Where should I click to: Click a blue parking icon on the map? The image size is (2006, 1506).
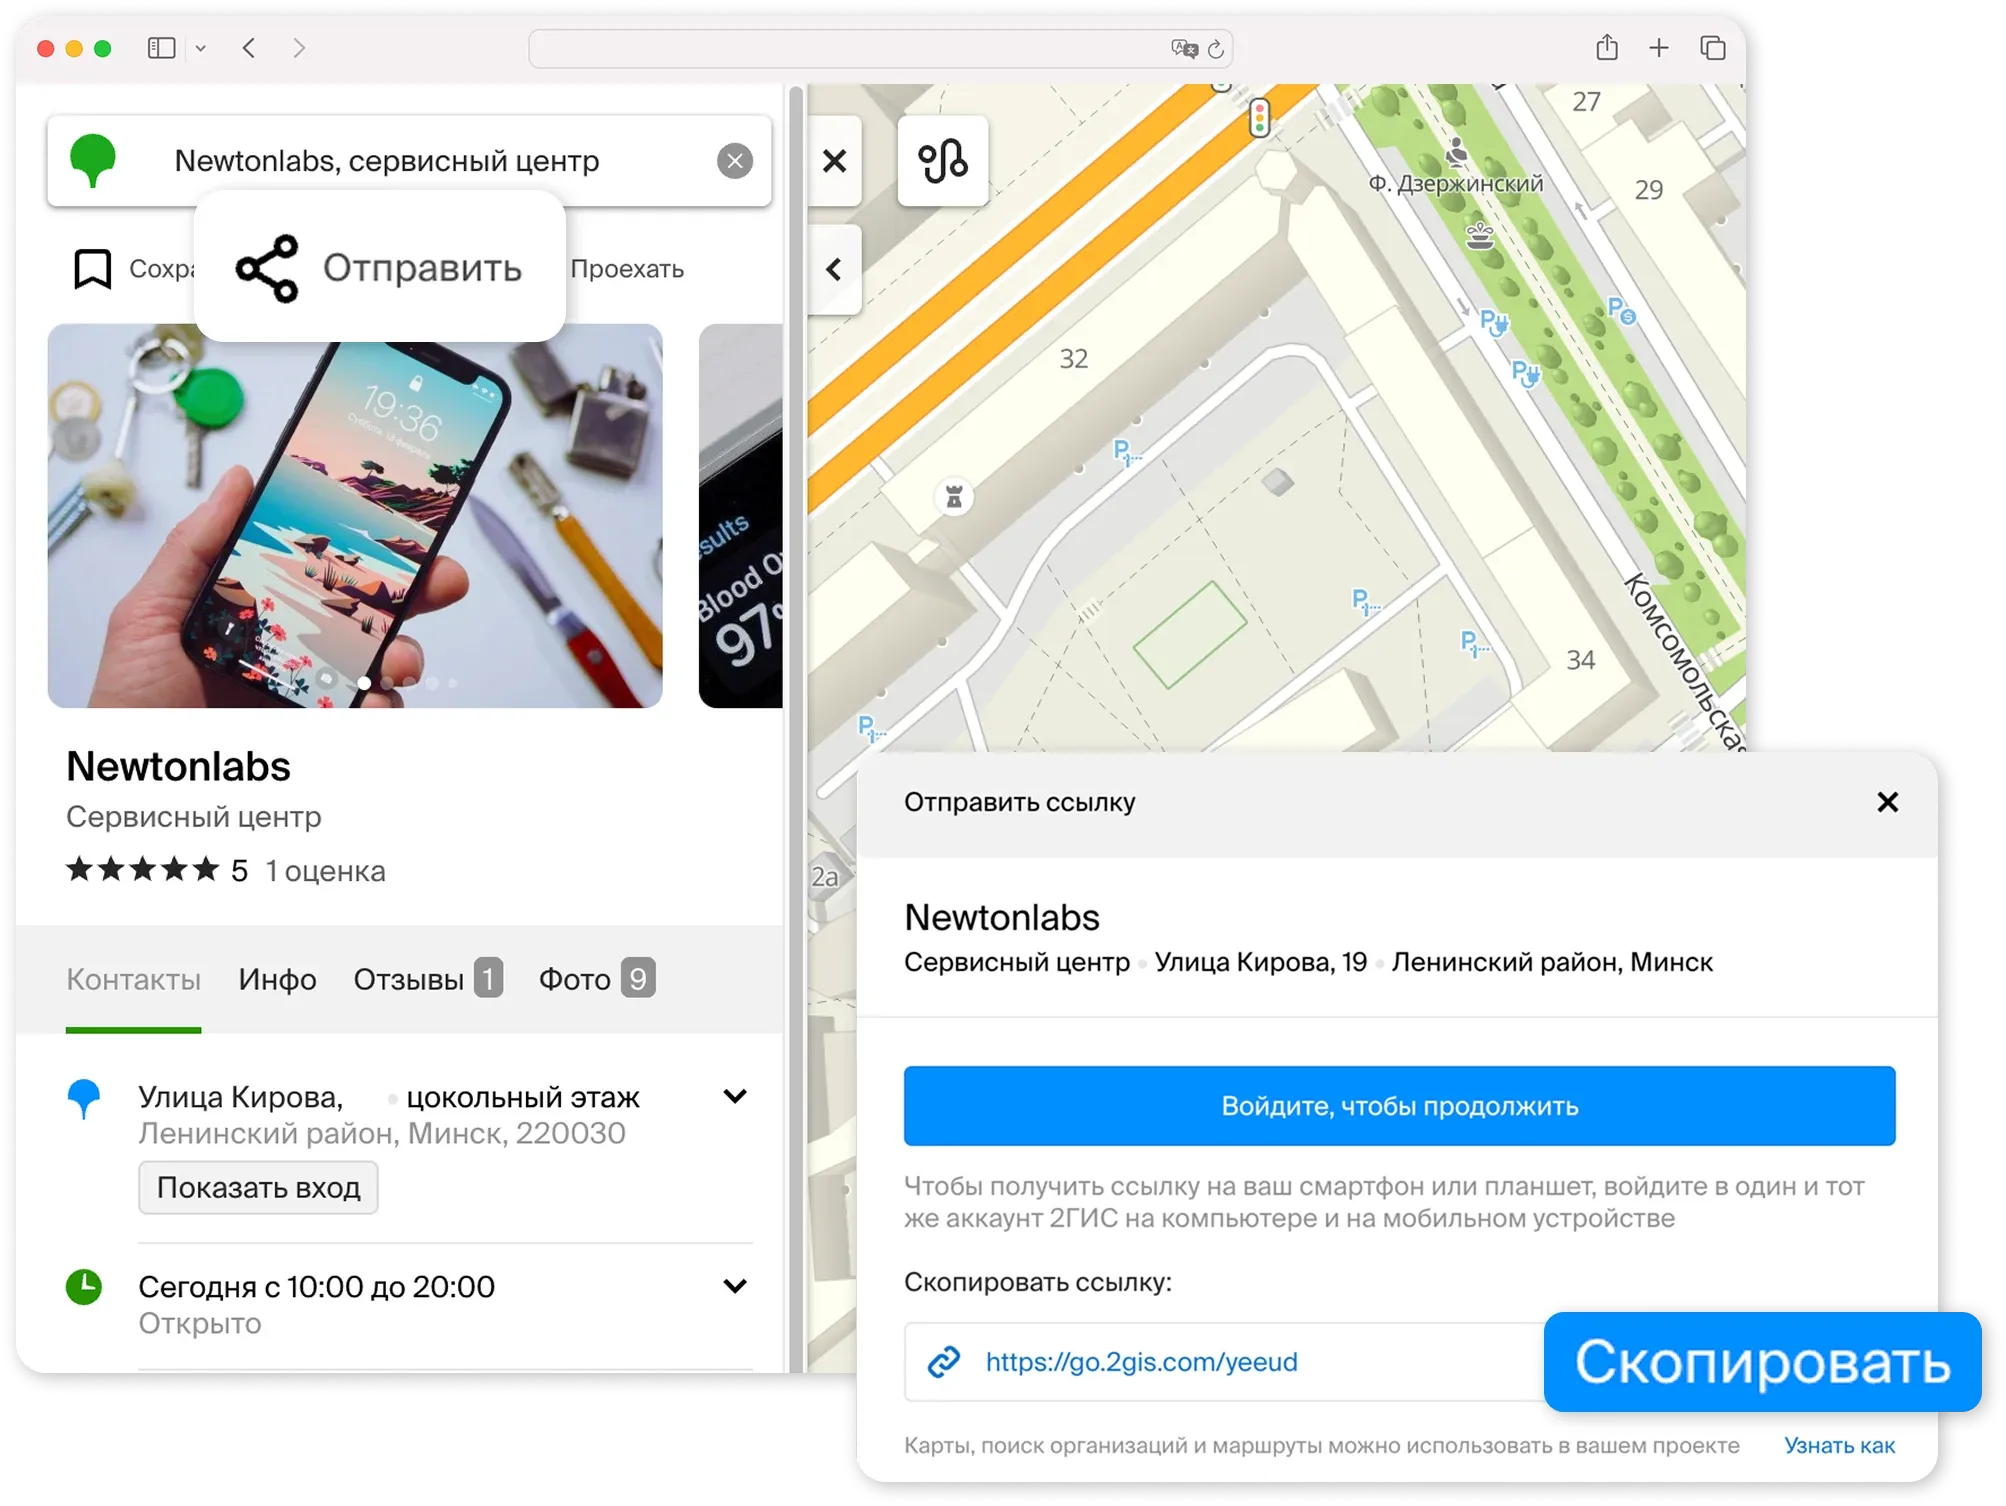1496,325
